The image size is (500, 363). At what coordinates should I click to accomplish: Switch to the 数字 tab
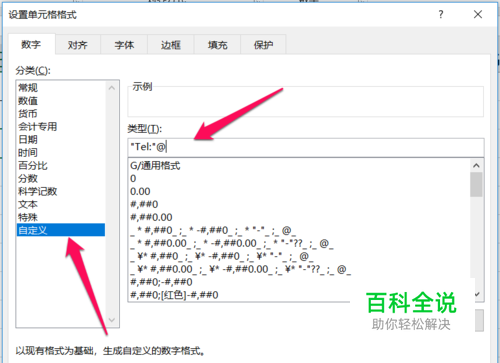[31, 44]
